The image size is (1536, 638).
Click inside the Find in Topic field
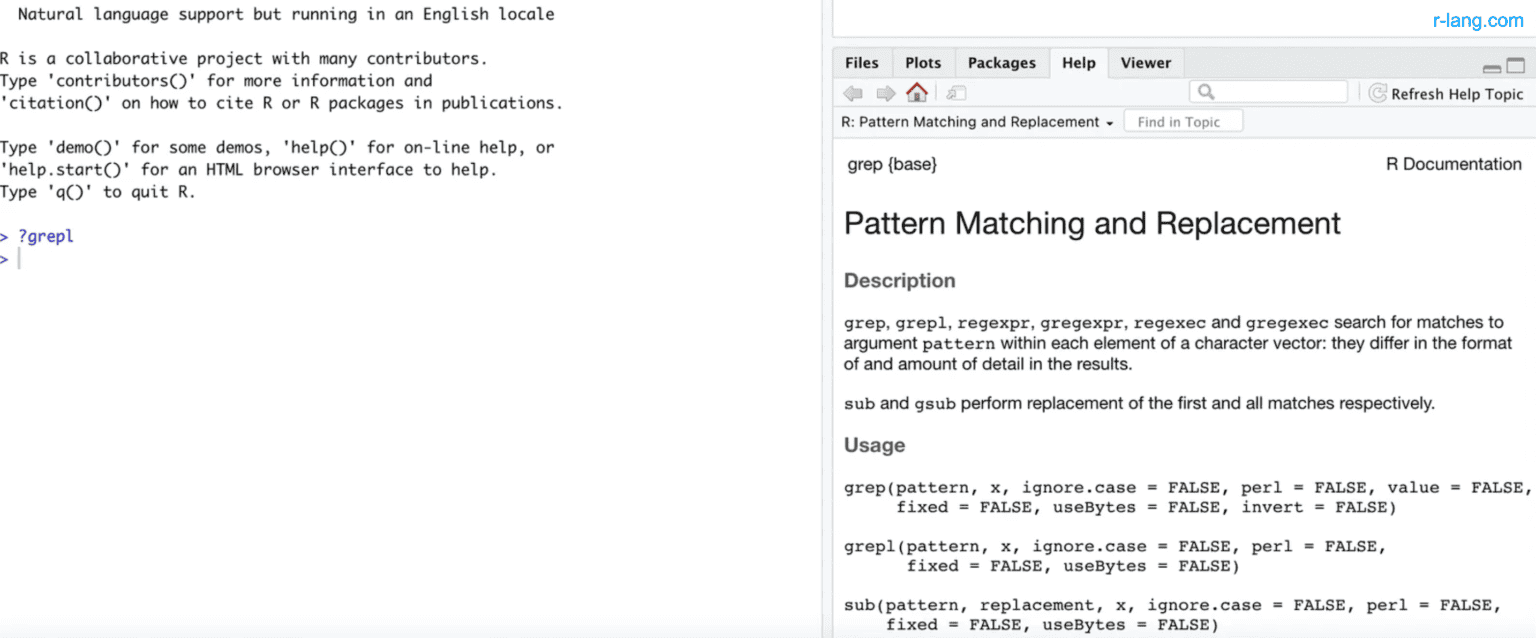click(1183, 120)
